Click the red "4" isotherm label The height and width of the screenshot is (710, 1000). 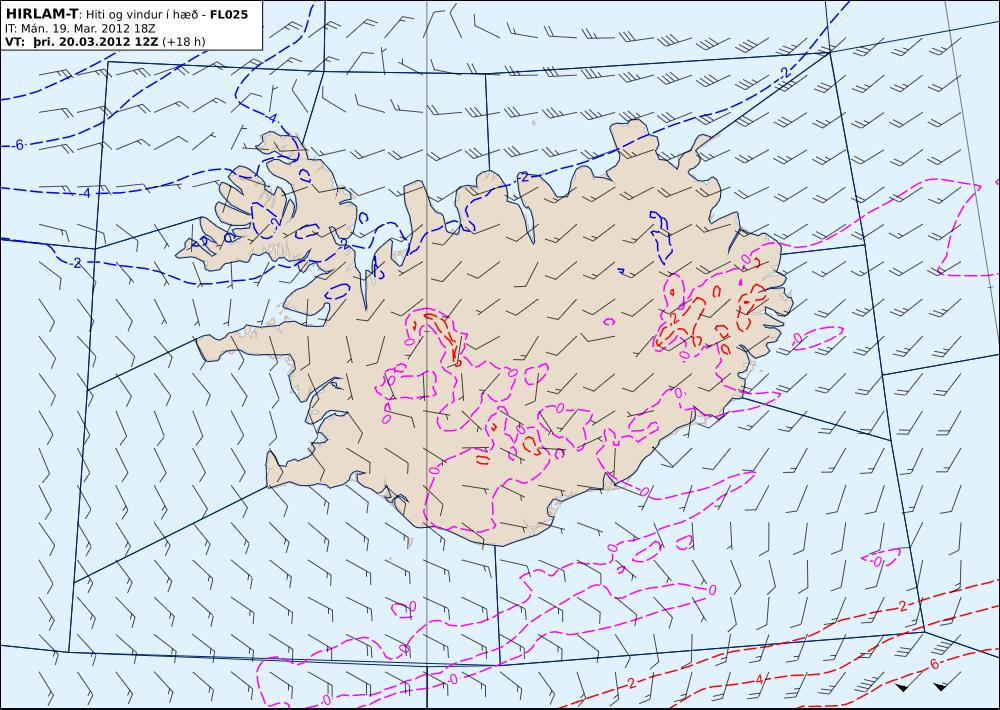tap(760, 680)
